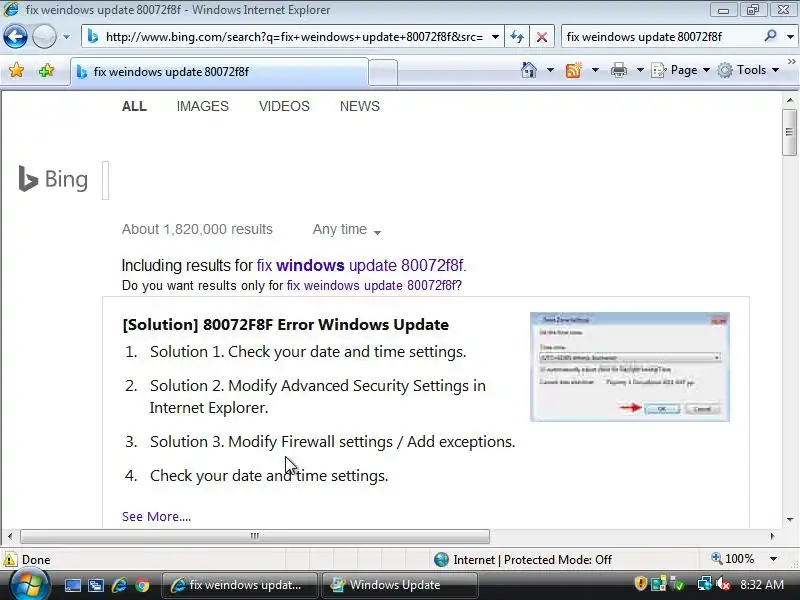
Task: Open the Tools menu
Action: point(748,70)
